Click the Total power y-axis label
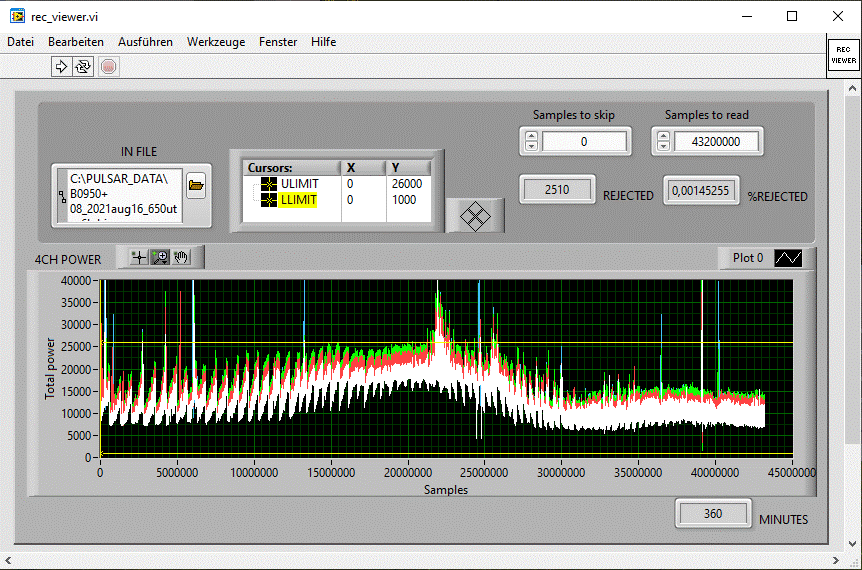The width and height of the screenshot is (862, 570). [x=50, y=368]
